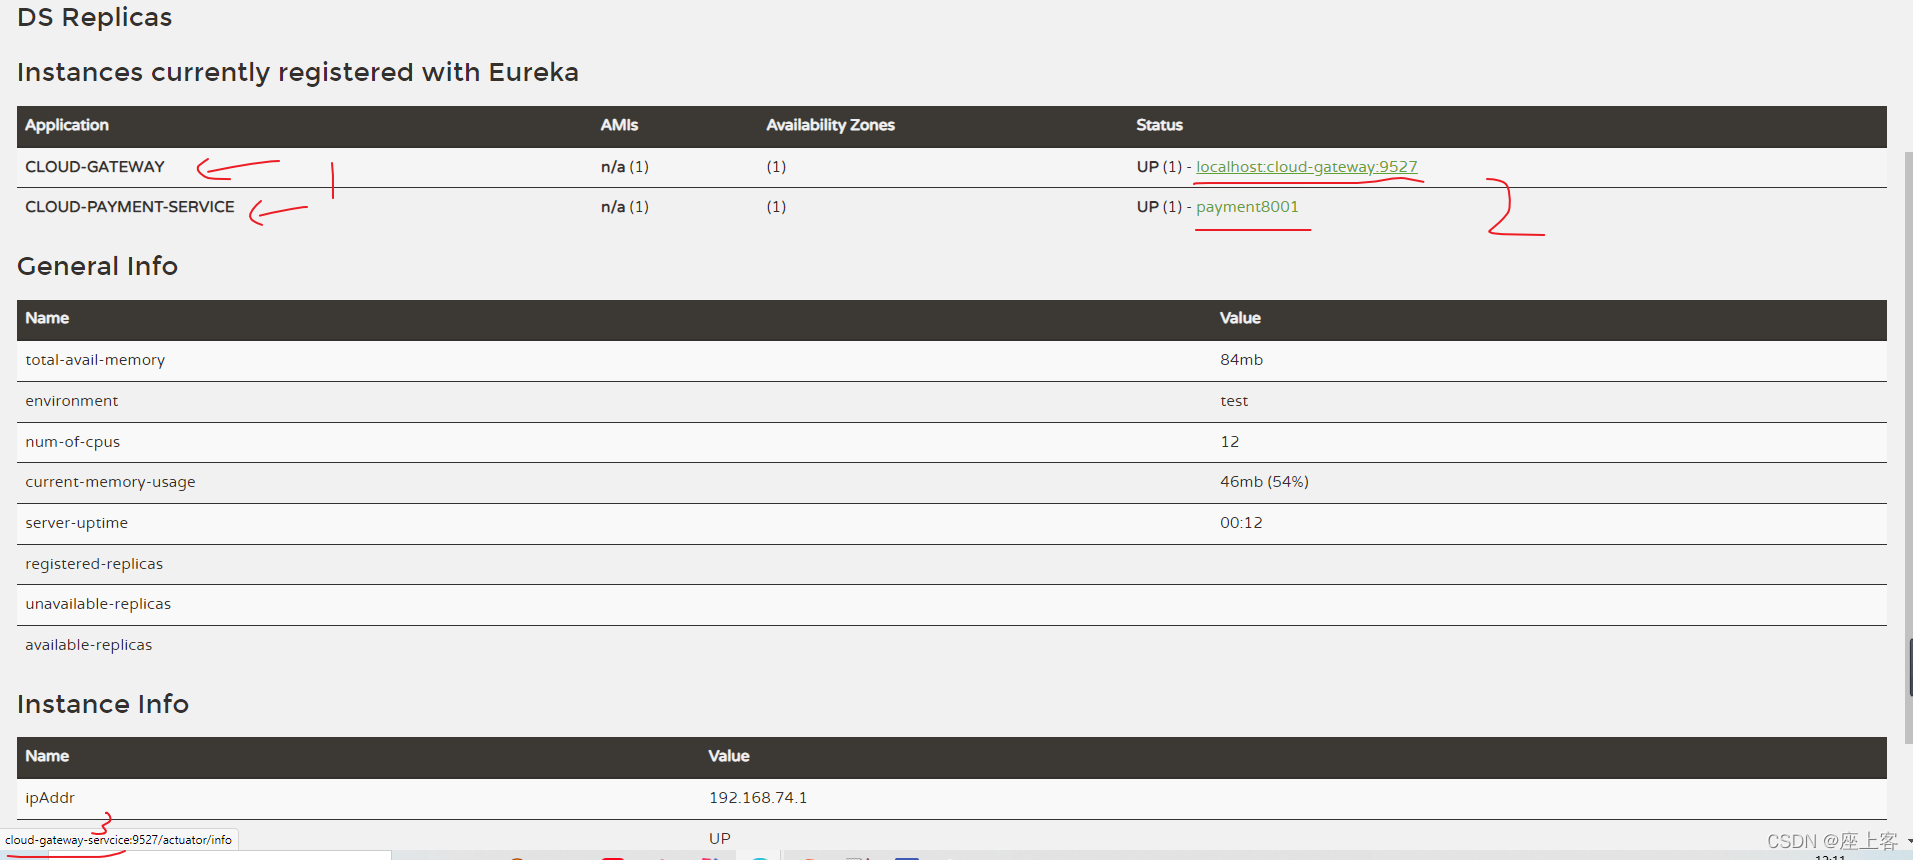This screenshot has height=860, width=1913.
Task: Click the Status column header
Action: pyautogui.click(x=1159, y=125)
